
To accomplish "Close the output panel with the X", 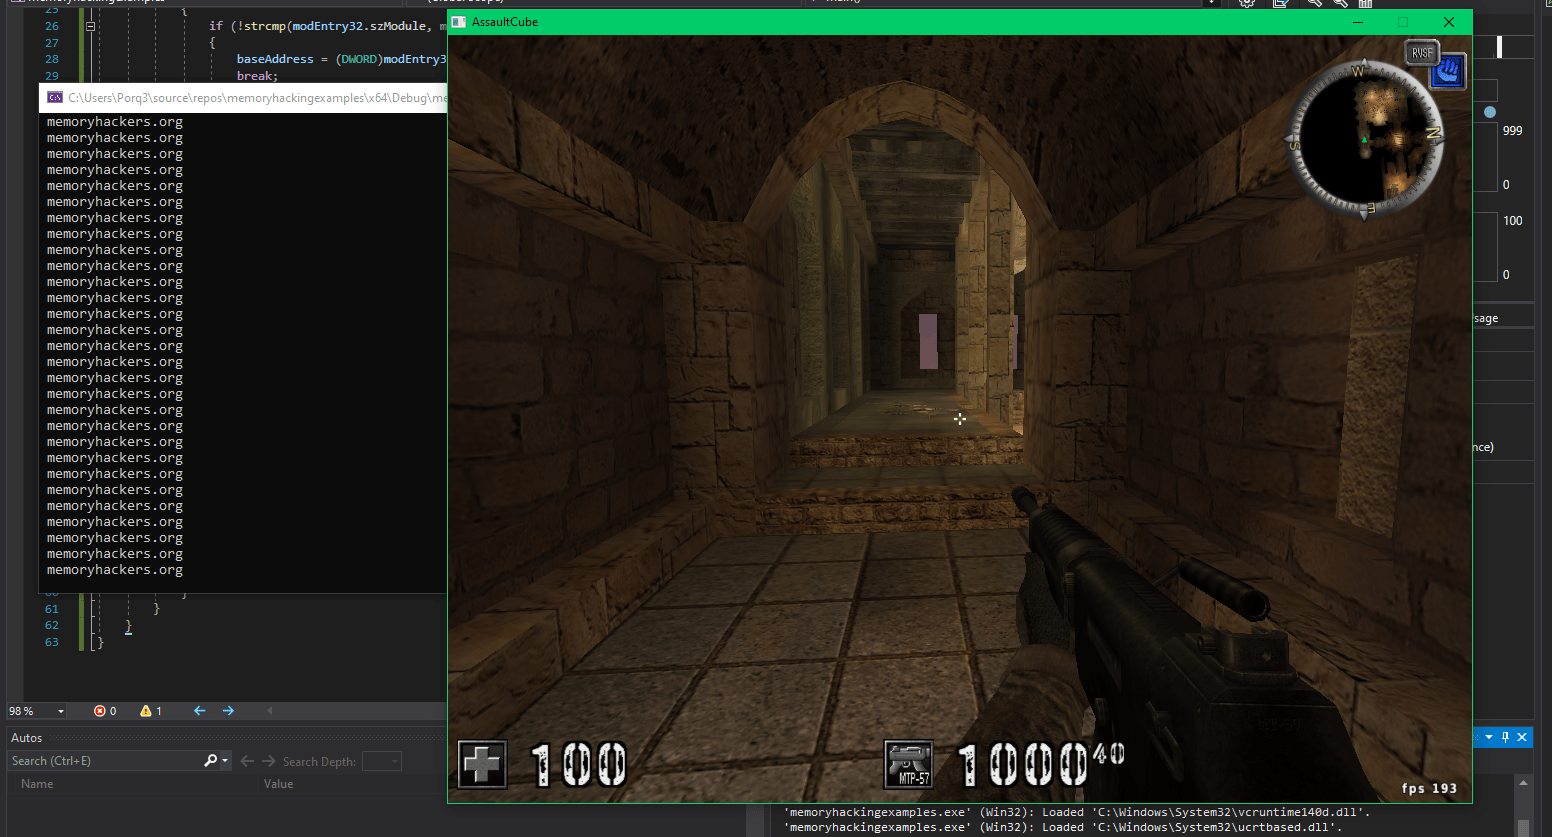I will (1522, 737).
